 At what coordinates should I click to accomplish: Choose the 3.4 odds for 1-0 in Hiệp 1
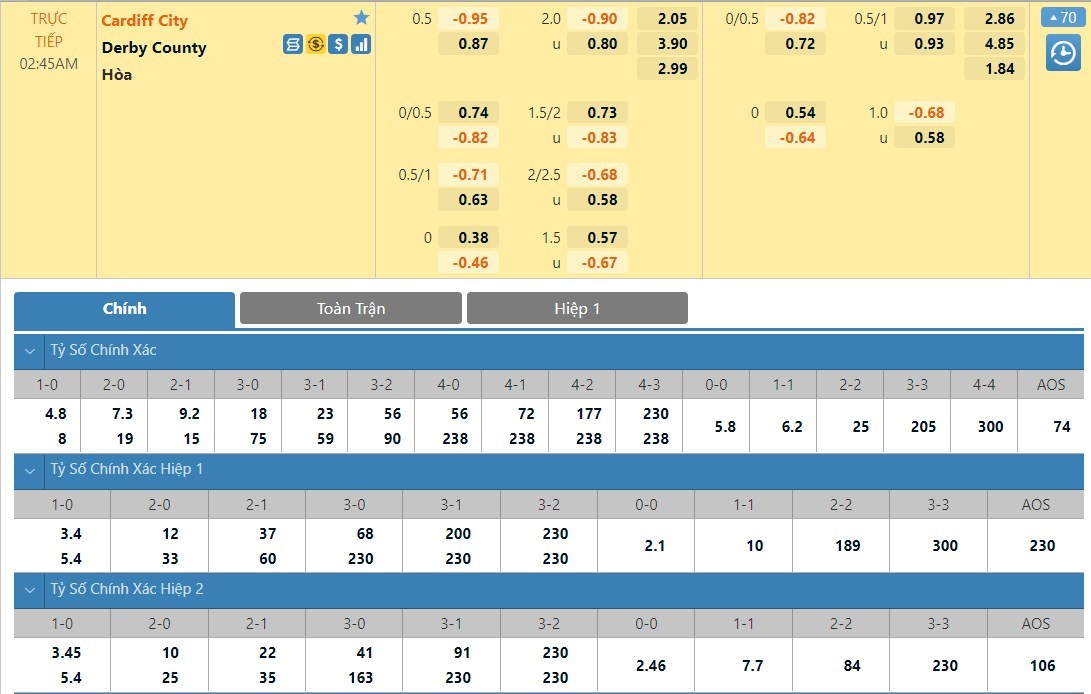click(71, 534)
